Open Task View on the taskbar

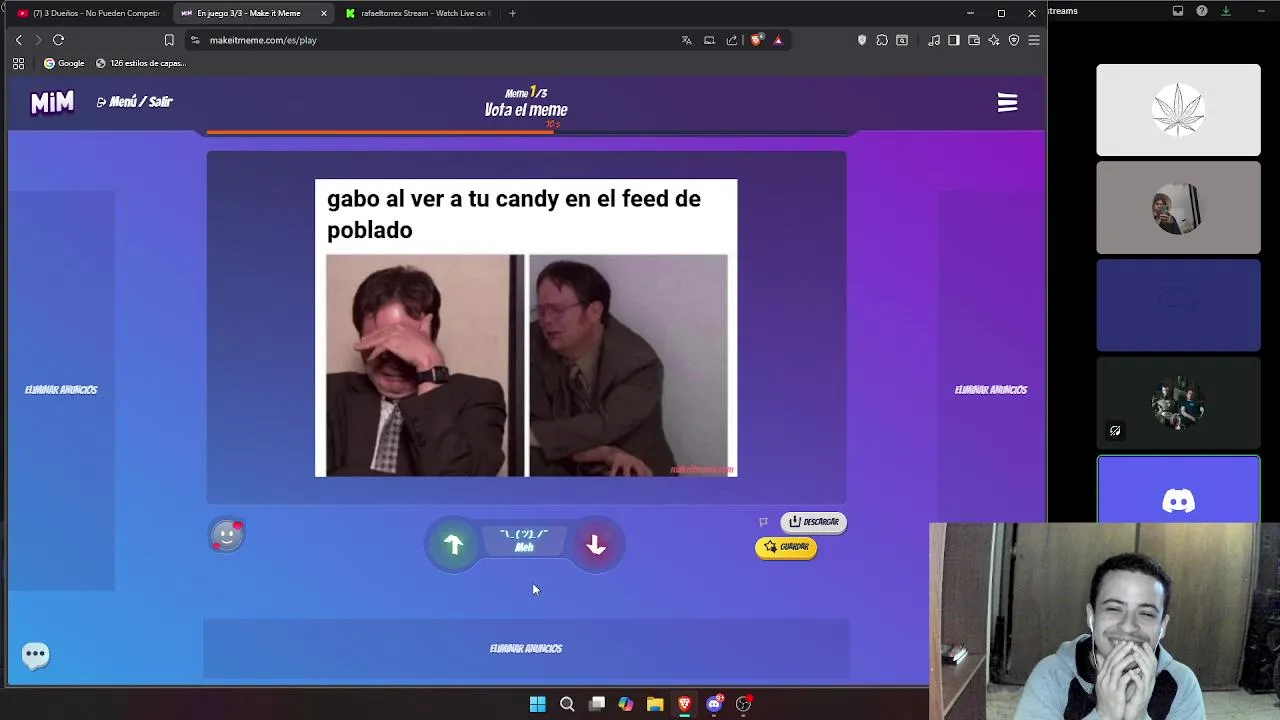point(597,704)
